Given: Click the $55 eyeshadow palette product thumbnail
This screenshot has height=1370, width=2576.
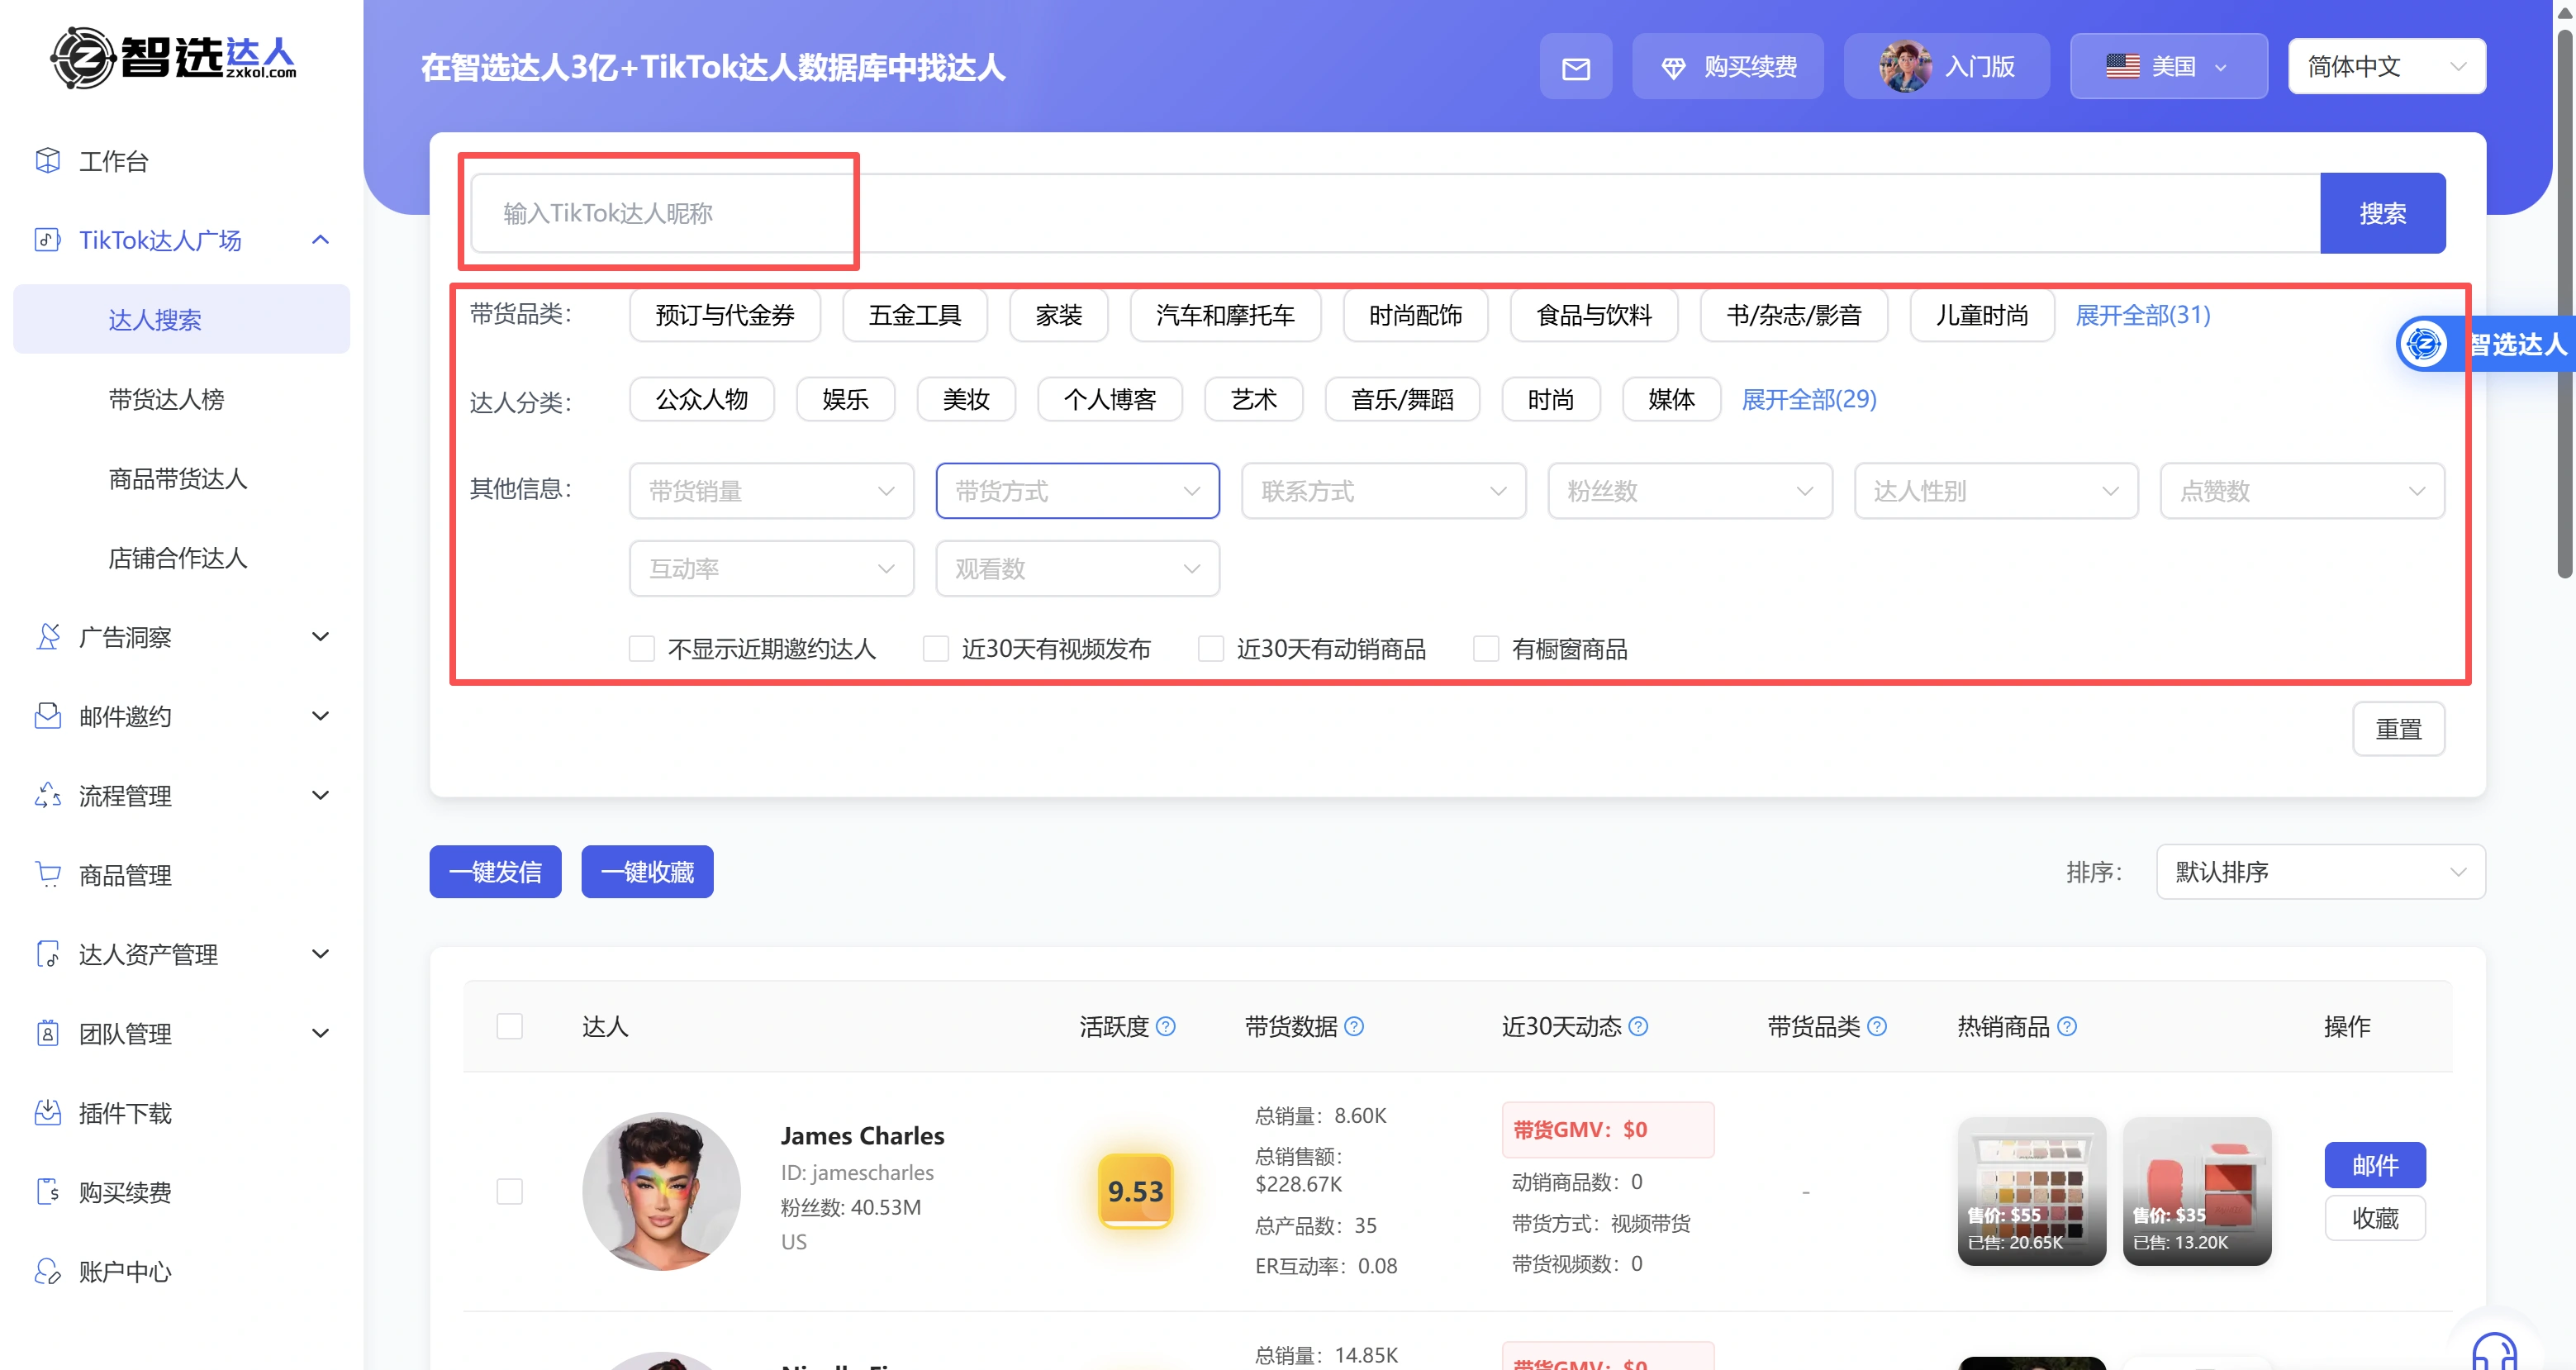Looking at the screenshot, I should (2031, 1190).
